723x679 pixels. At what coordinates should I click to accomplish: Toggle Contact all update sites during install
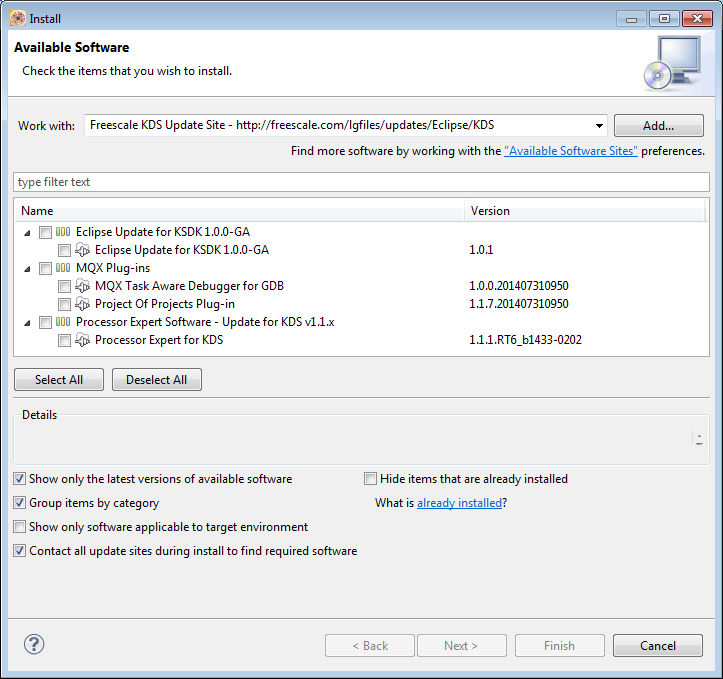[19, 550]
